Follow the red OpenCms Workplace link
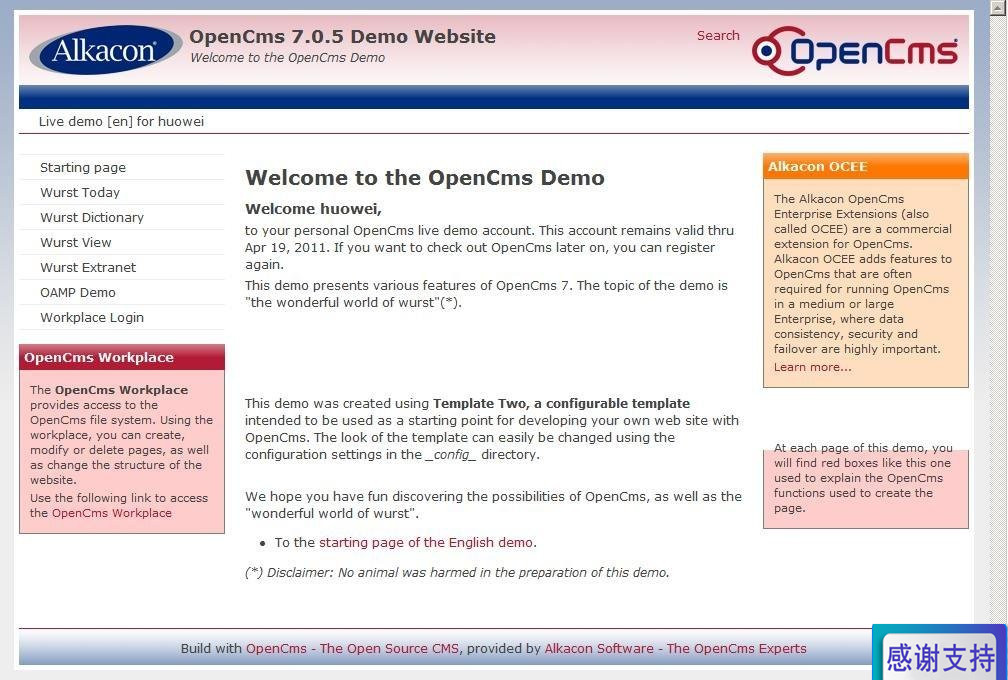 tap(112, 514)
